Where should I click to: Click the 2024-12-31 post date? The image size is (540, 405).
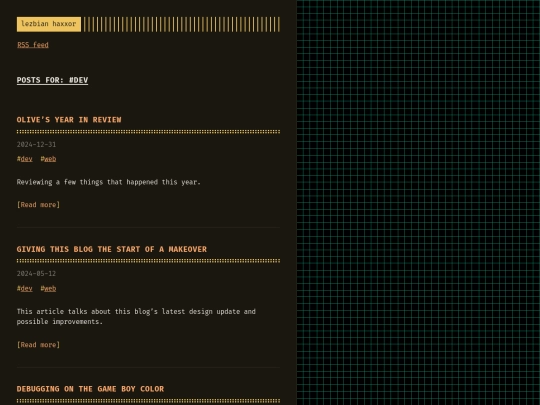(36, 145)
